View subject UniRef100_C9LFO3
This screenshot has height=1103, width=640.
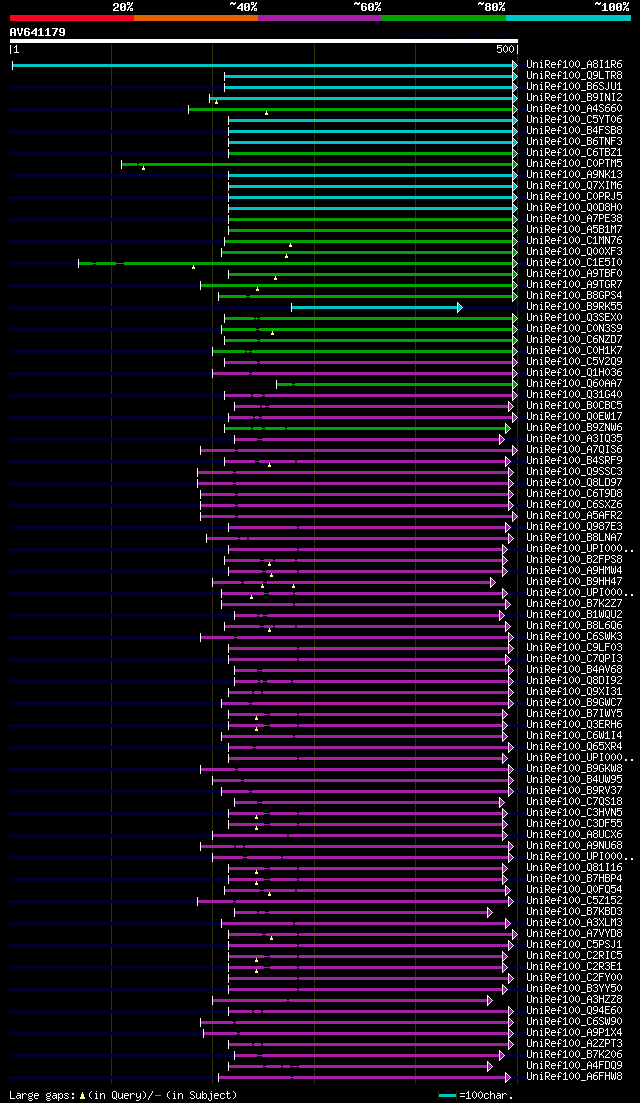point(574,648)
